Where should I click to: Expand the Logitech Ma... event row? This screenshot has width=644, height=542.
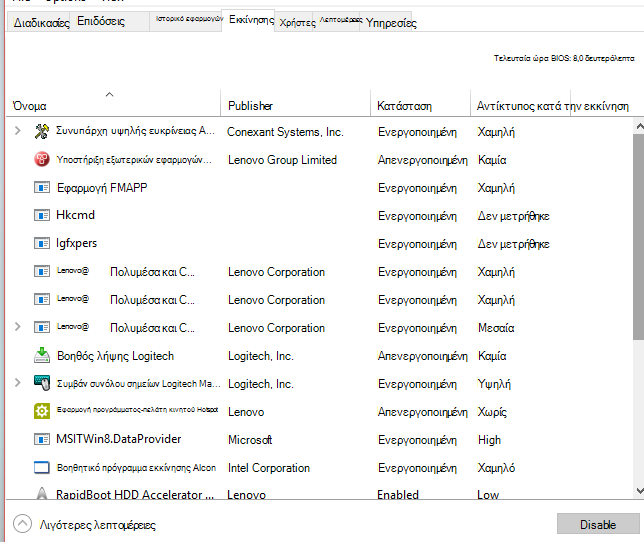(17, 383)
